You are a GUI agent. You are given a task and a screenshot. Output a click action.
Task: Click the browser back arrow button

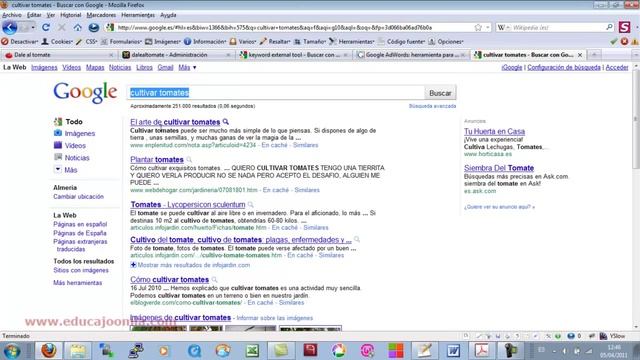click(10, 27)
